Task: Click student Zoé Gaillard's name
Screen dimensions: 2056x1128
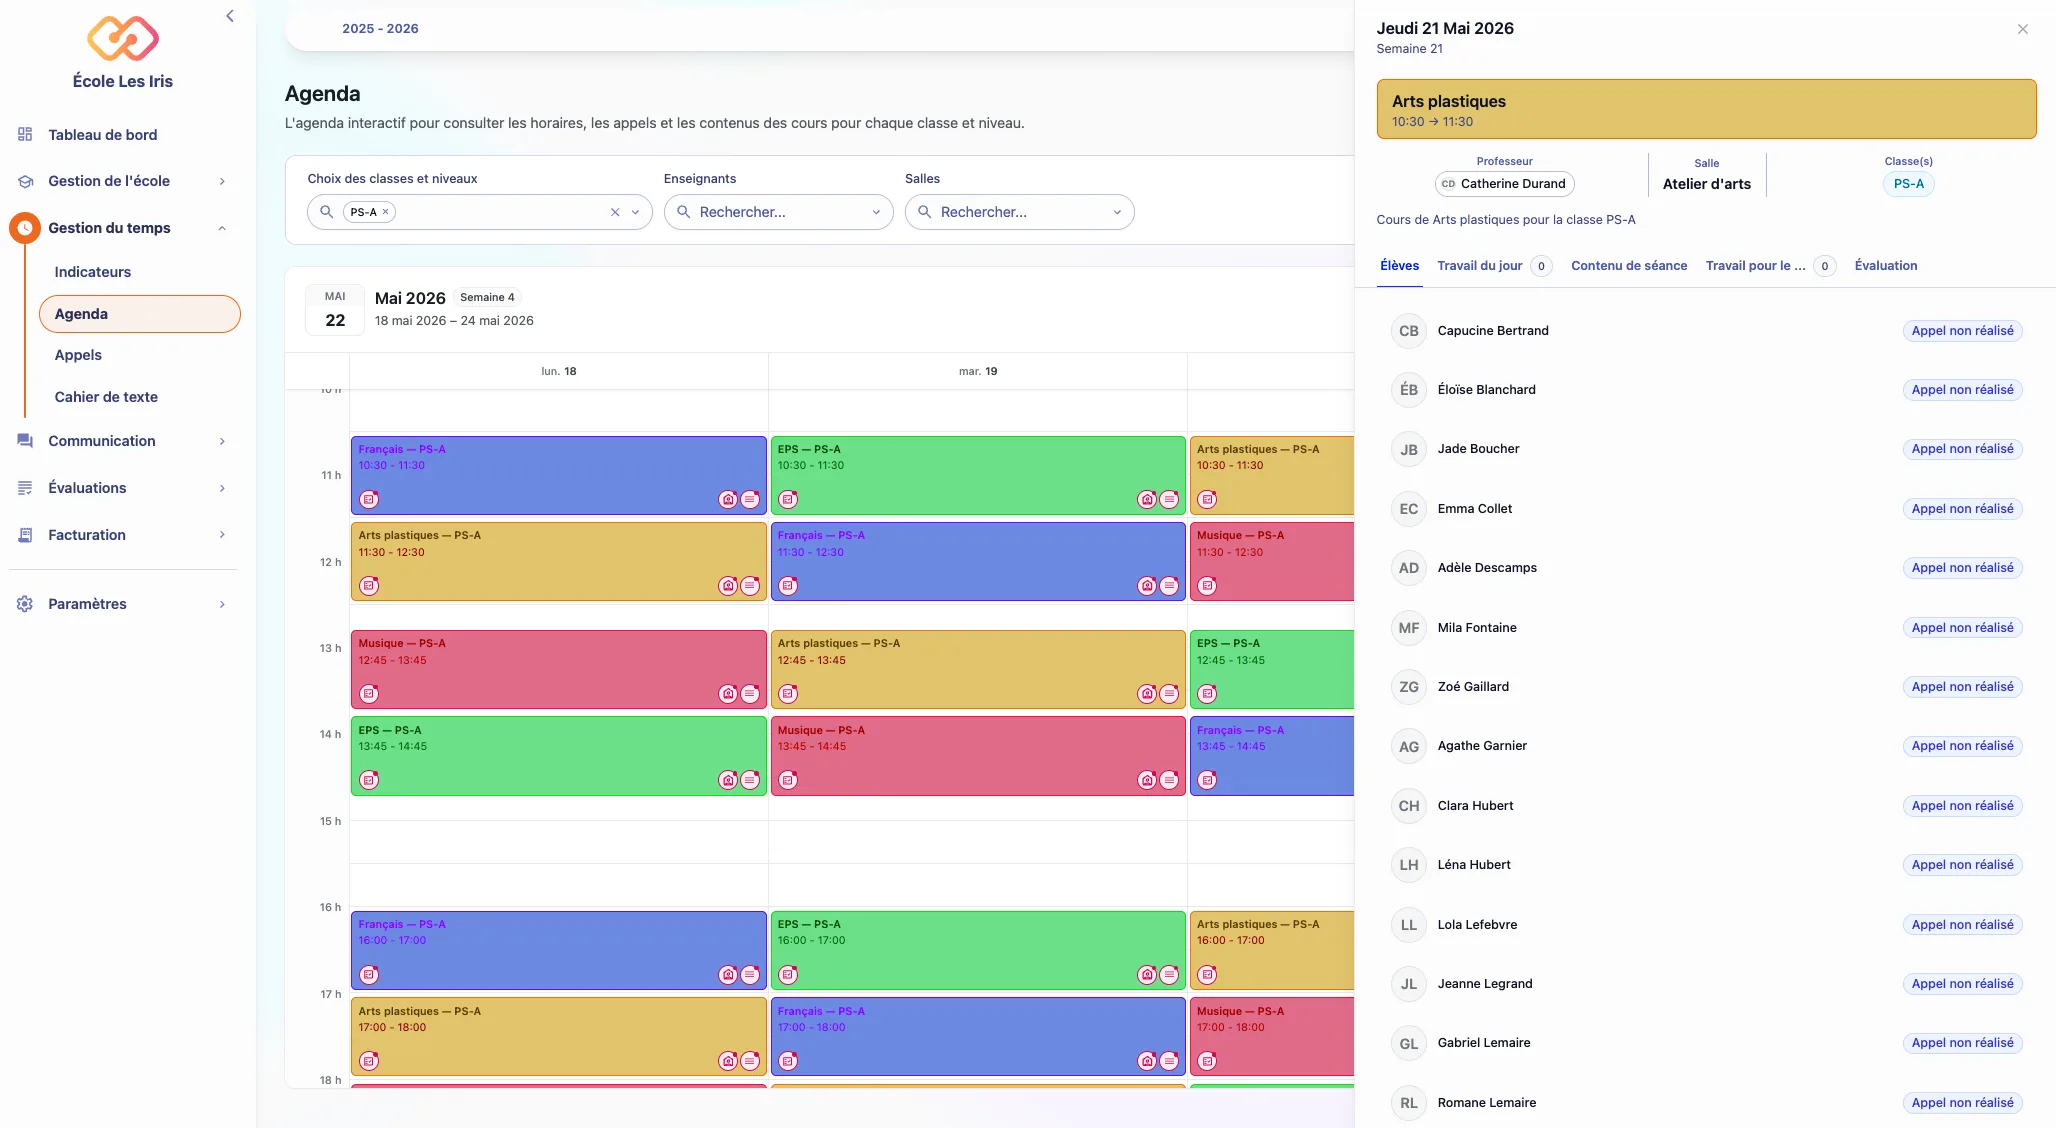Action: [x=1473, y=687]
